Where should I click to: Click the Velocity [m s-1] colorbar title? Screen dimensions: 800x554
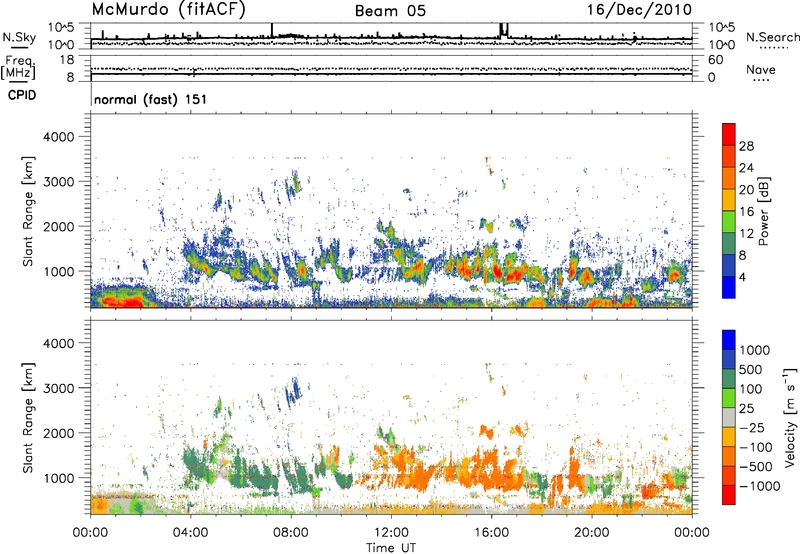790,418
